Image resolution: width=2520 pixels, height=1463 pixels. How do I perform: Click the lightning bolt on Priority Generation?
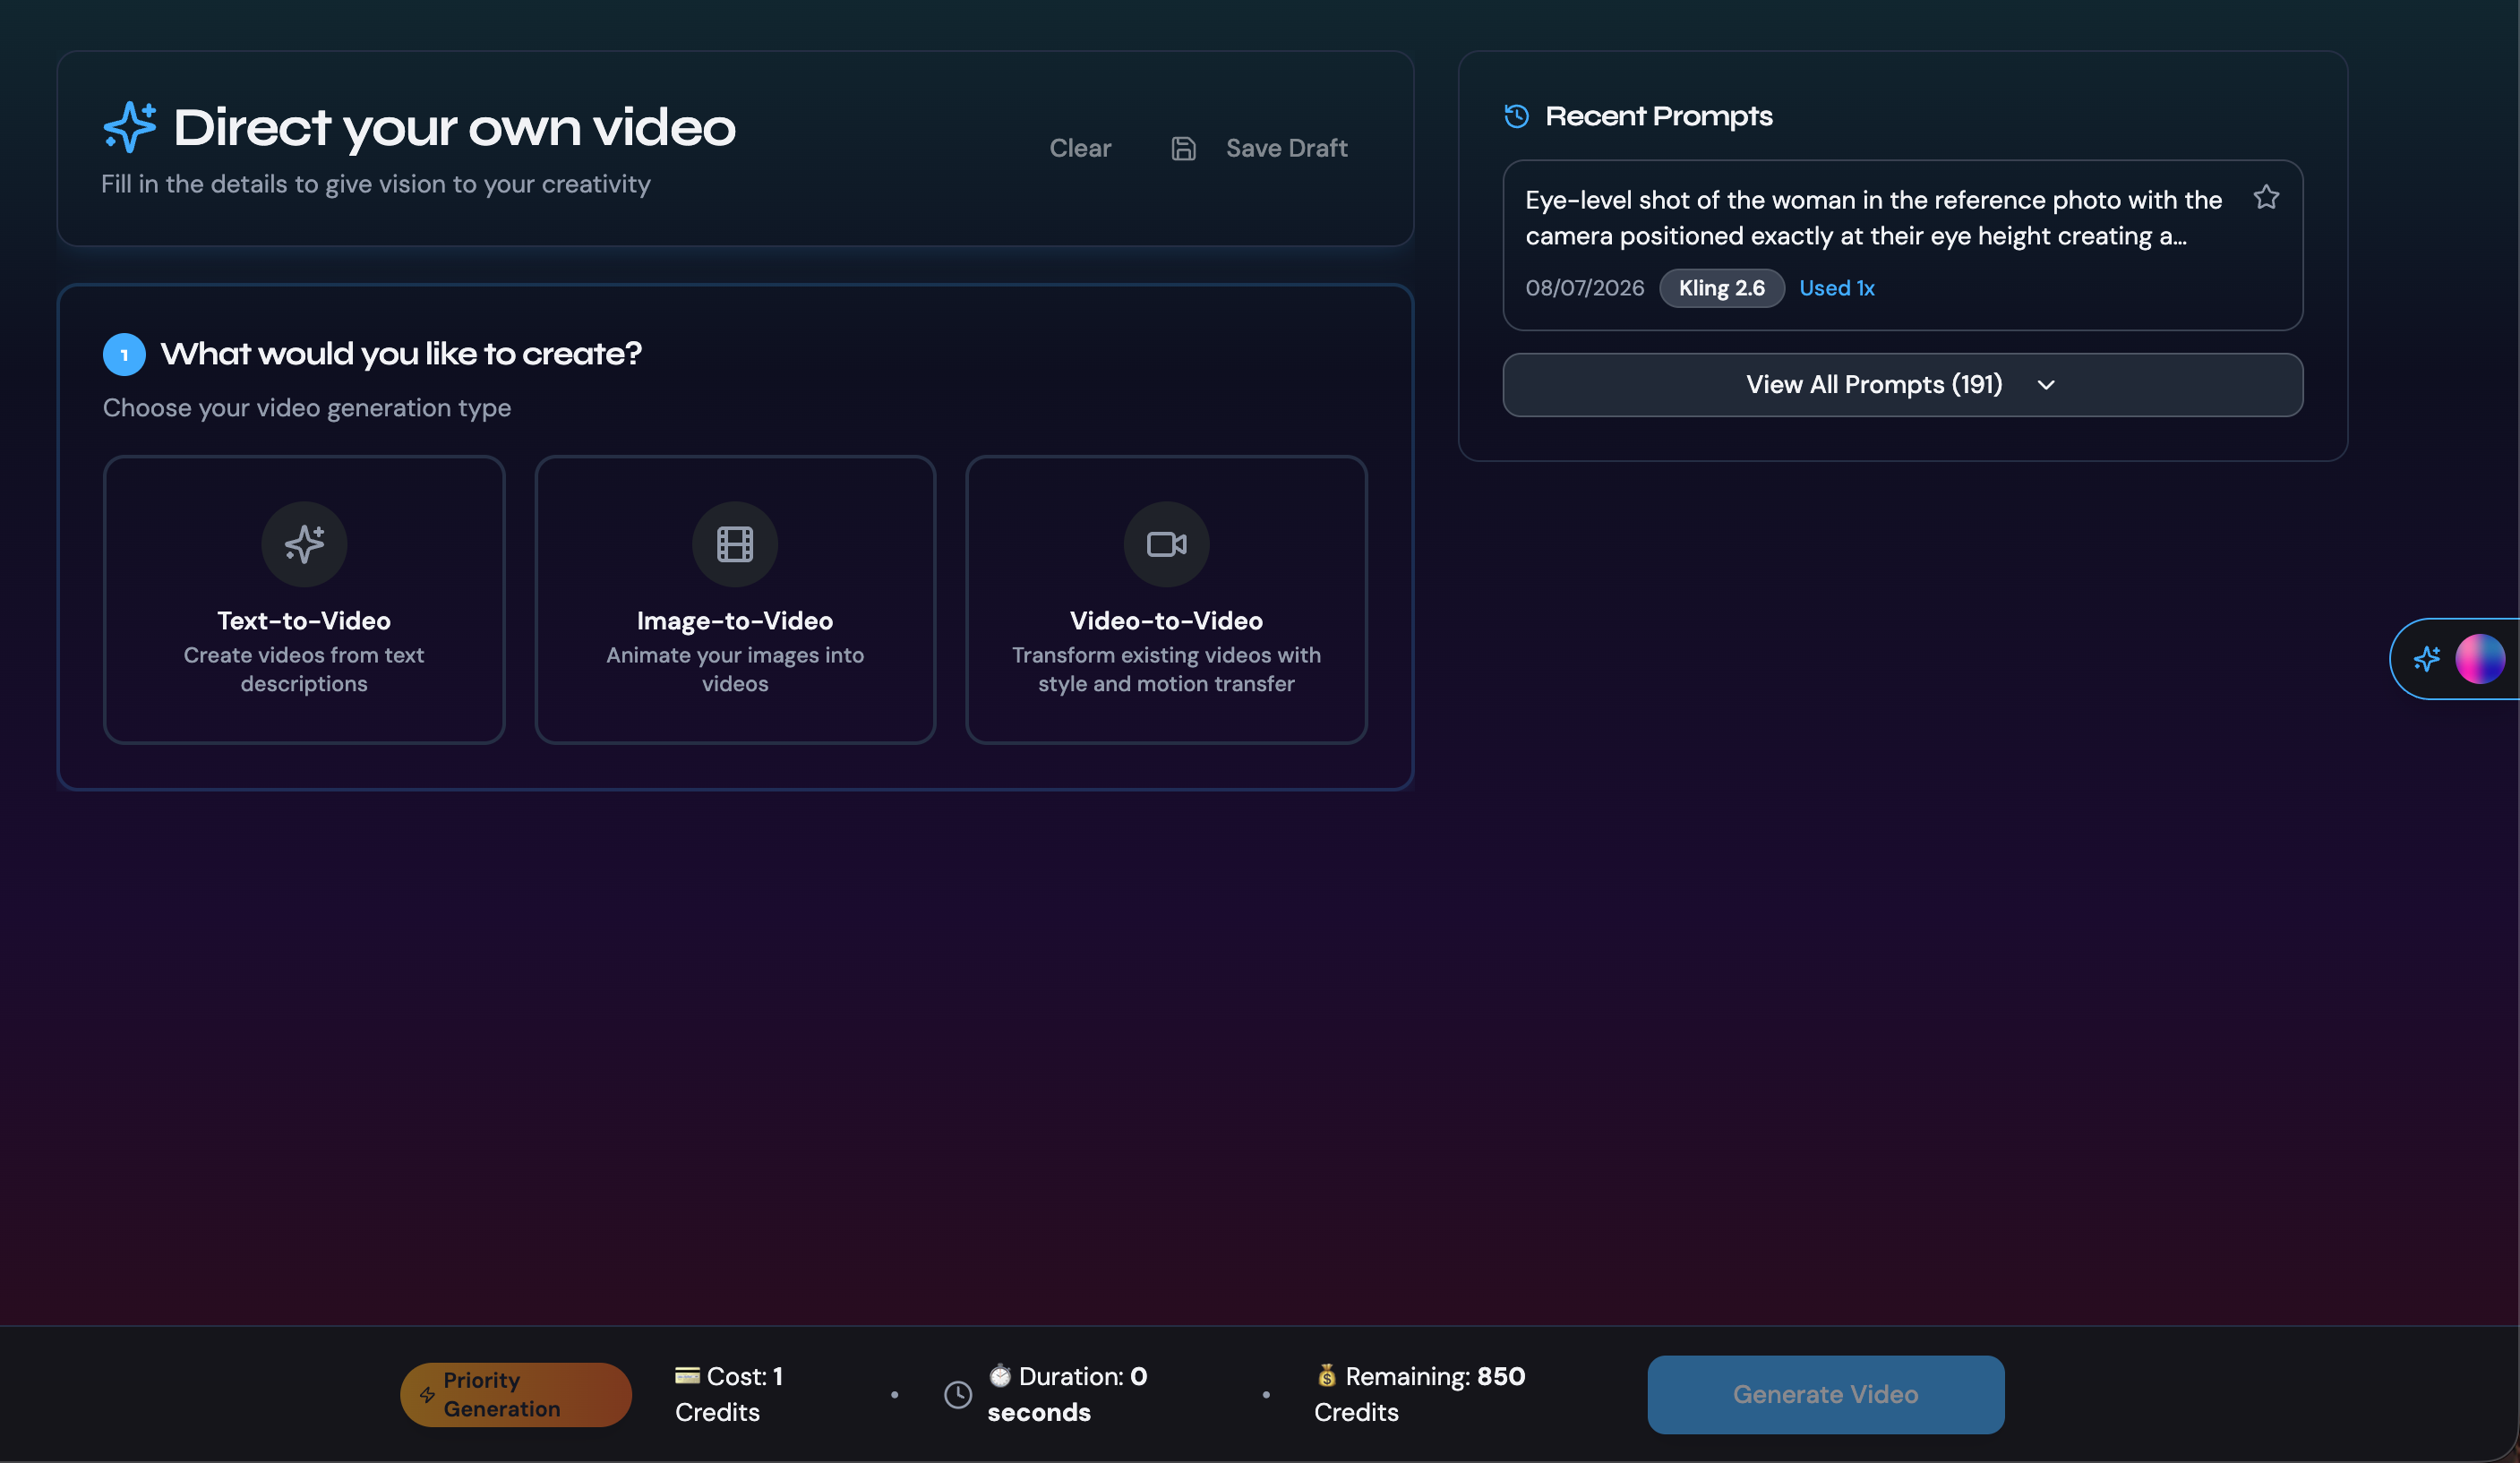(427, 1394)
